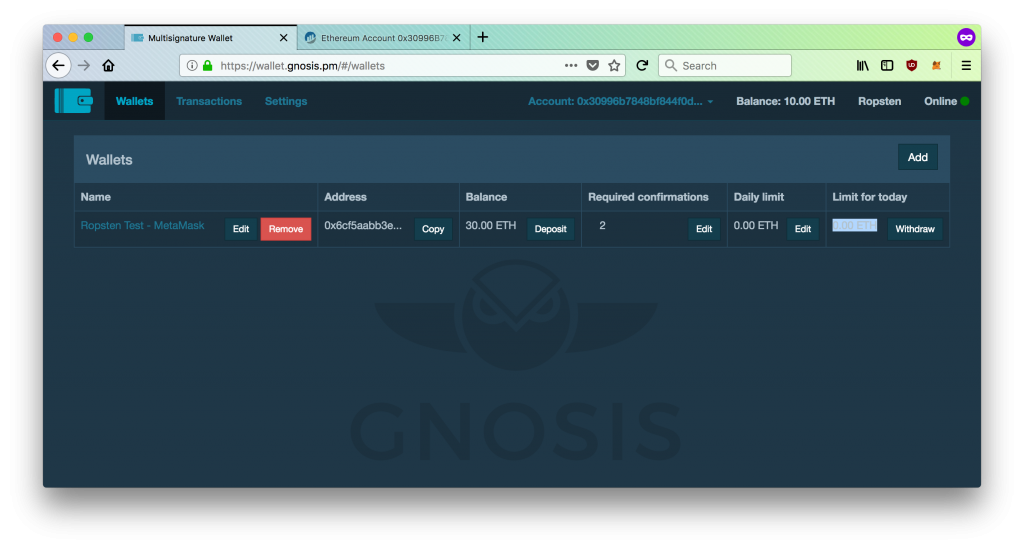Click the required confirmations value 2

click(x=602, y=225)
